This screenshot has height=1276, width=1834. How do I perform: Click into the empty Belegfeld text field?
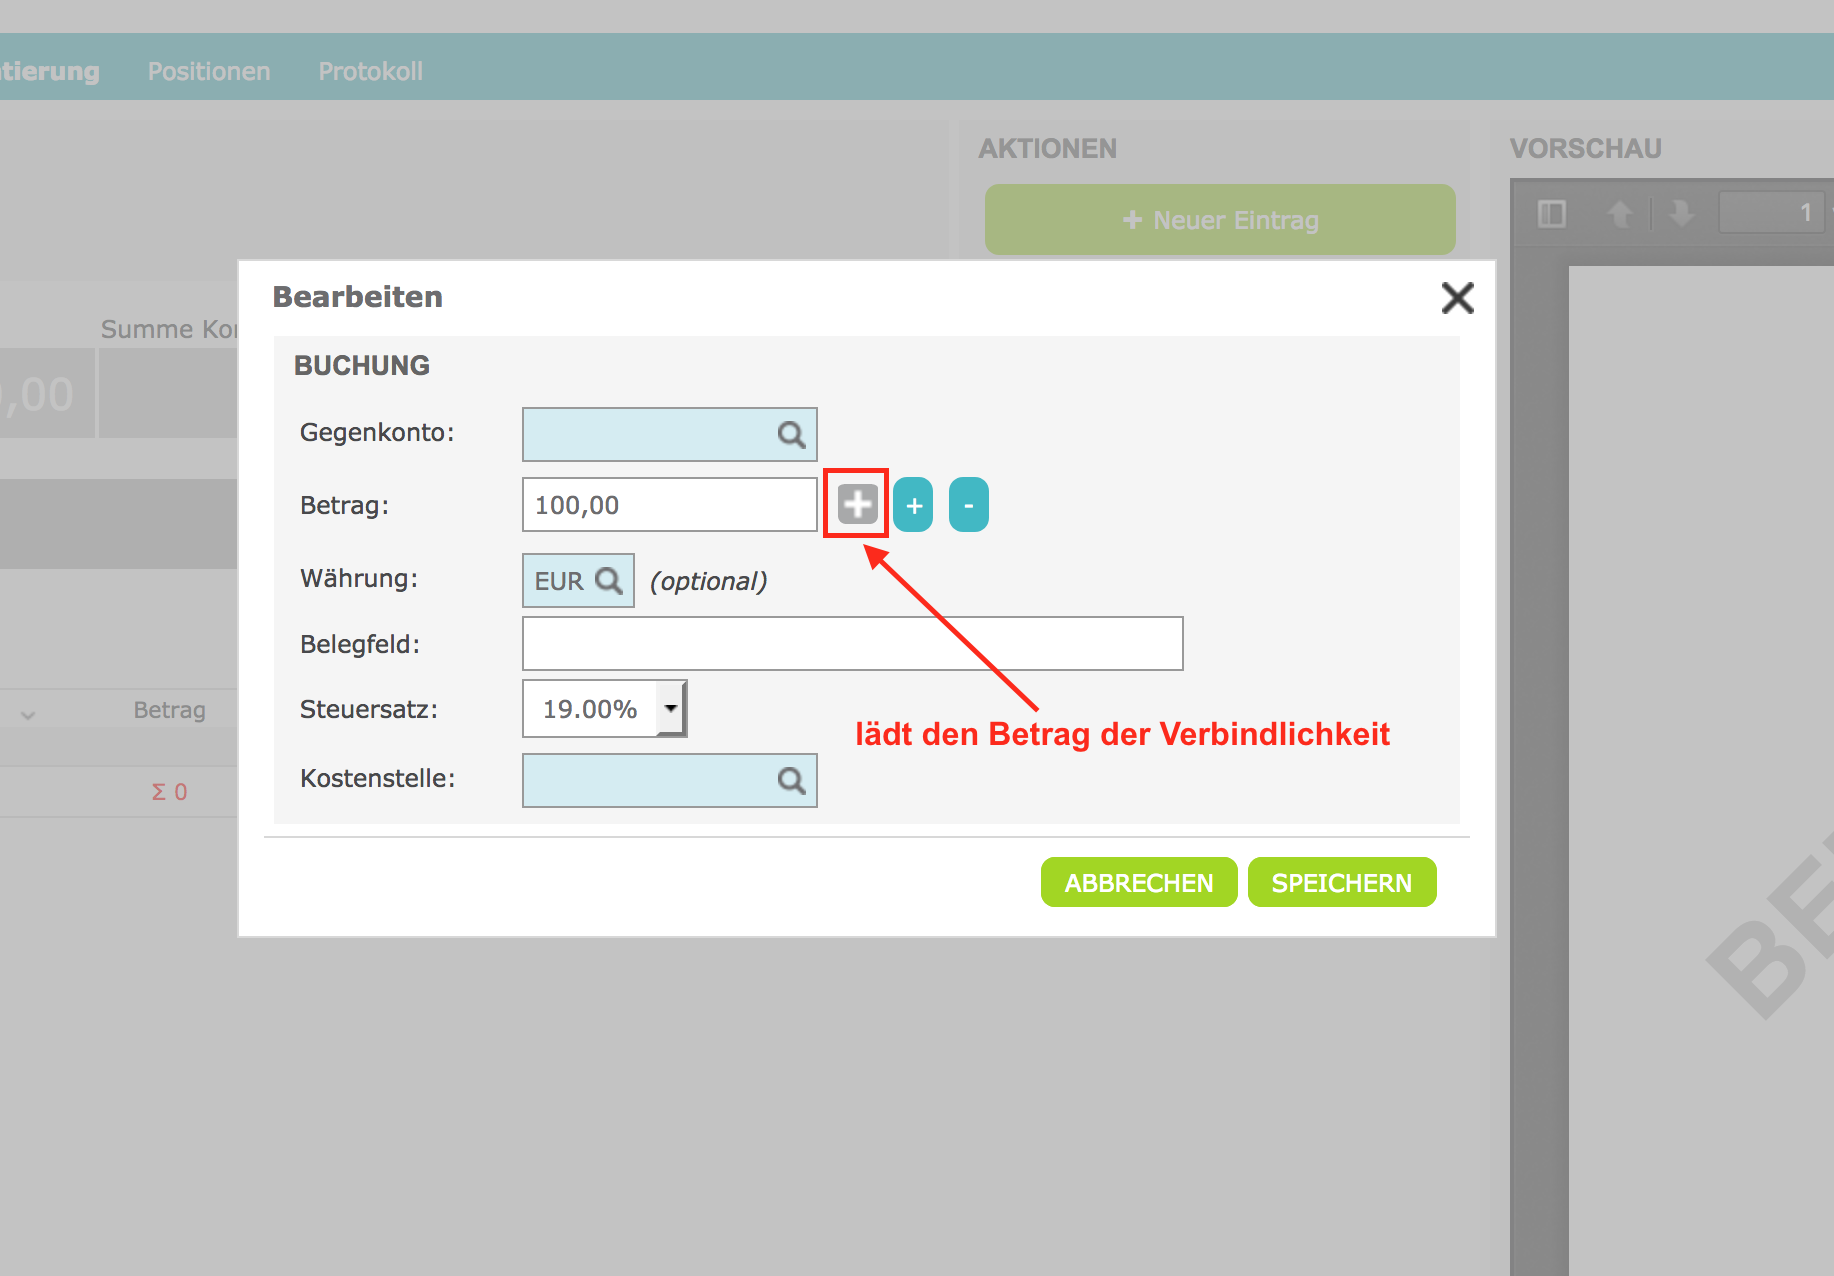click(852, 644)
